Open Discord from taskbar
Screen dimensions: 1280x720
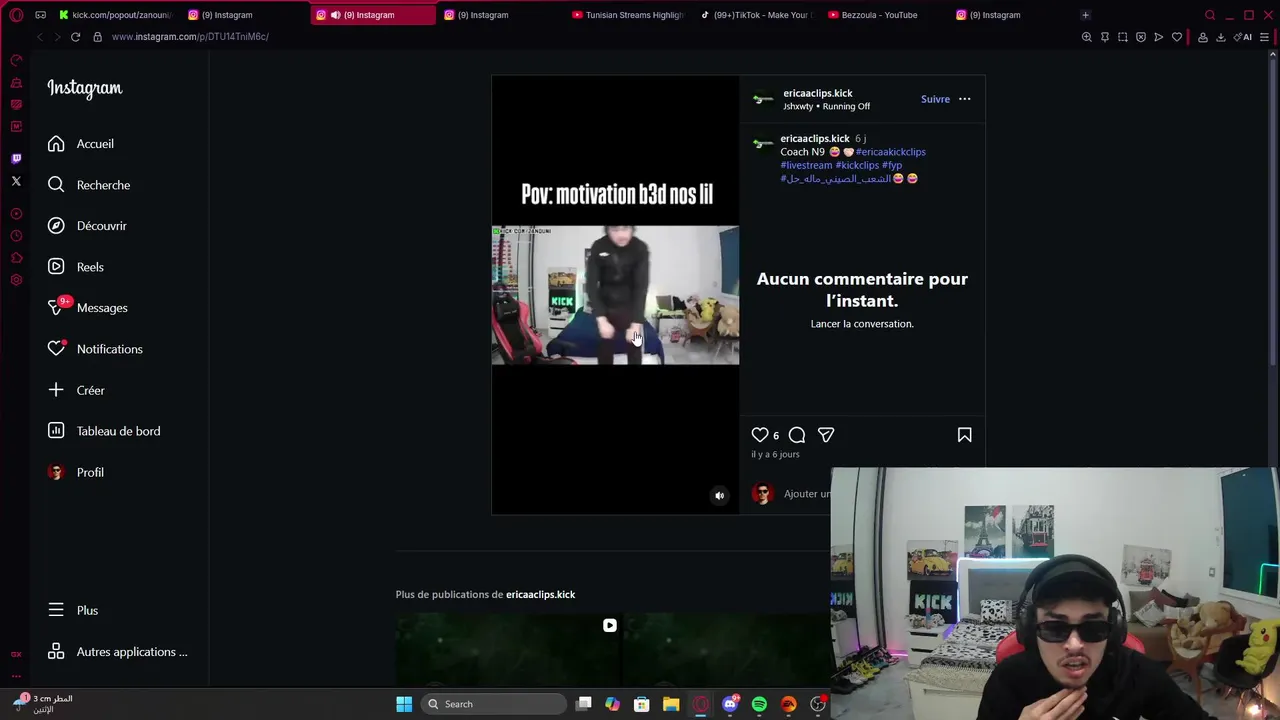pos(730,704)
